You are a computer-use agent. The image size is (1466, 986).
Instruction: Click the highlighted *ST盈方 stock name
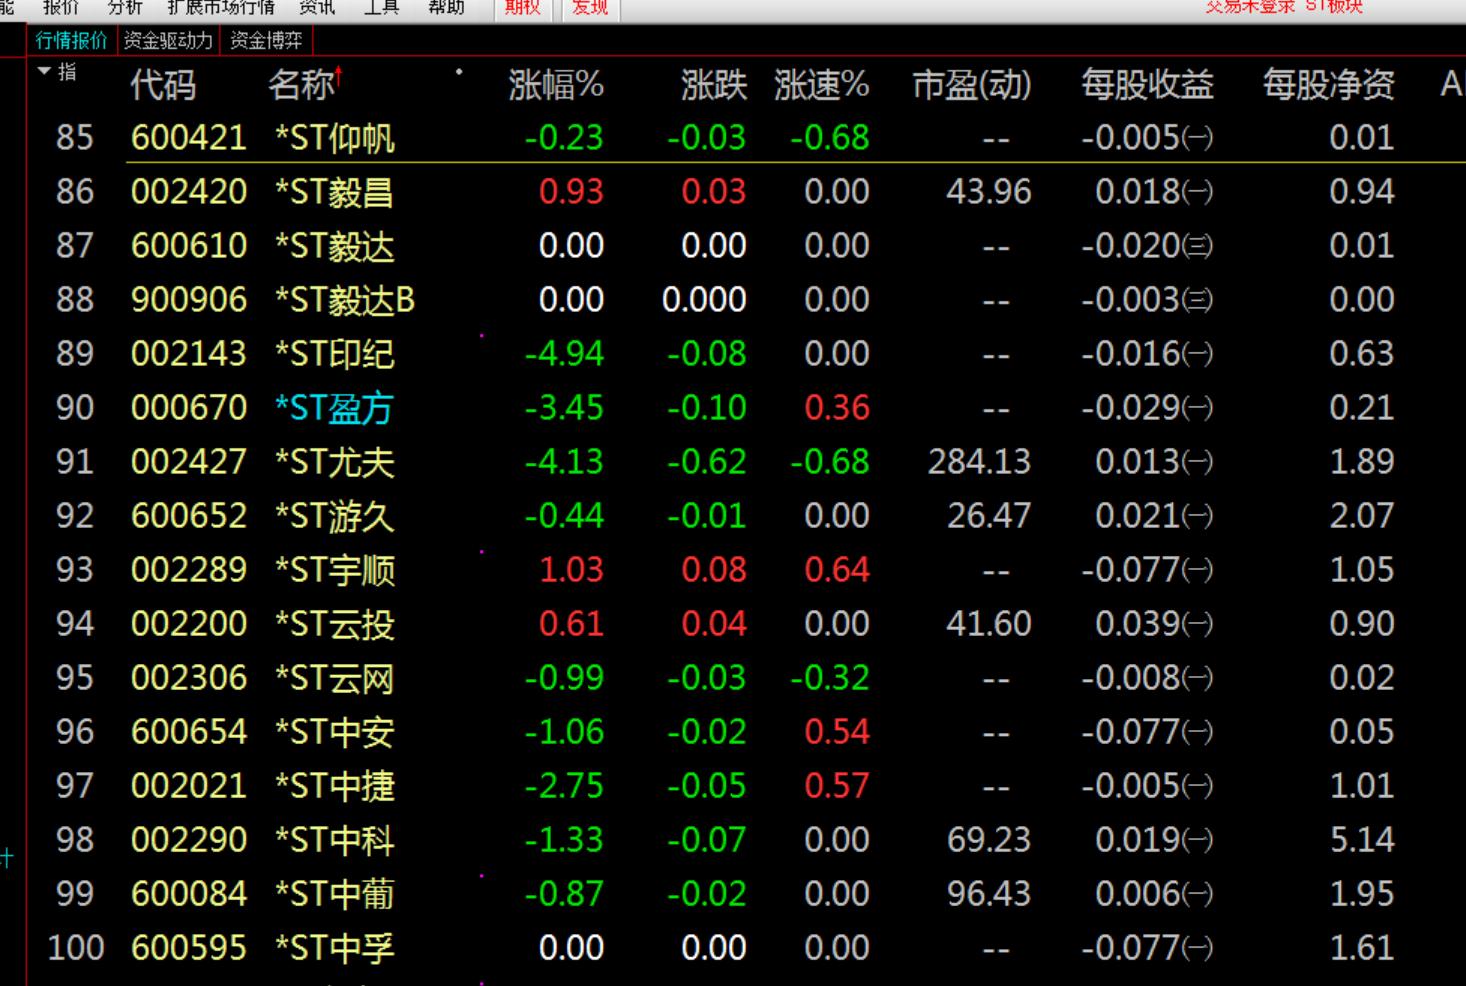[x=335, y=407]
